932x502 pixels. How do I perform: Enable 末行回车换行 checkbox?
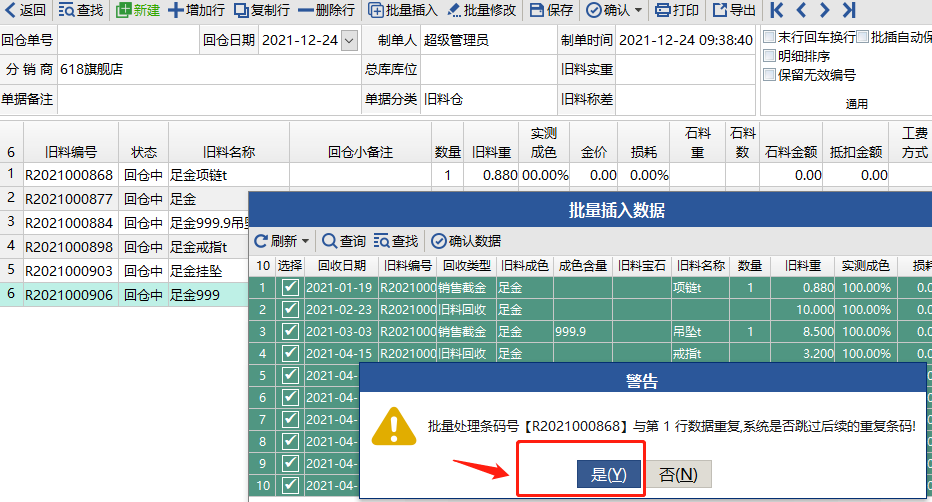pyautogui.click(x=769, y=37)
